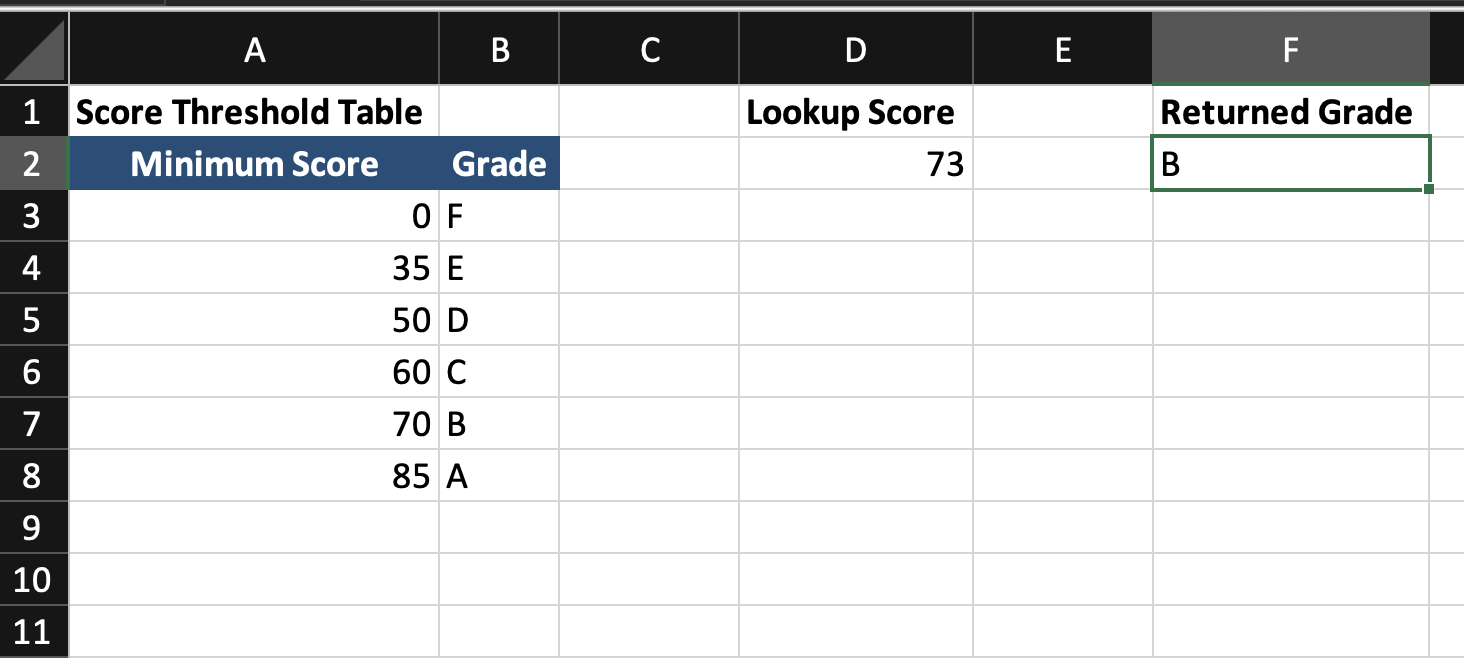Click the row 8 header
Viewport: 1464px width, 658px height.
(x=33, y=476)
